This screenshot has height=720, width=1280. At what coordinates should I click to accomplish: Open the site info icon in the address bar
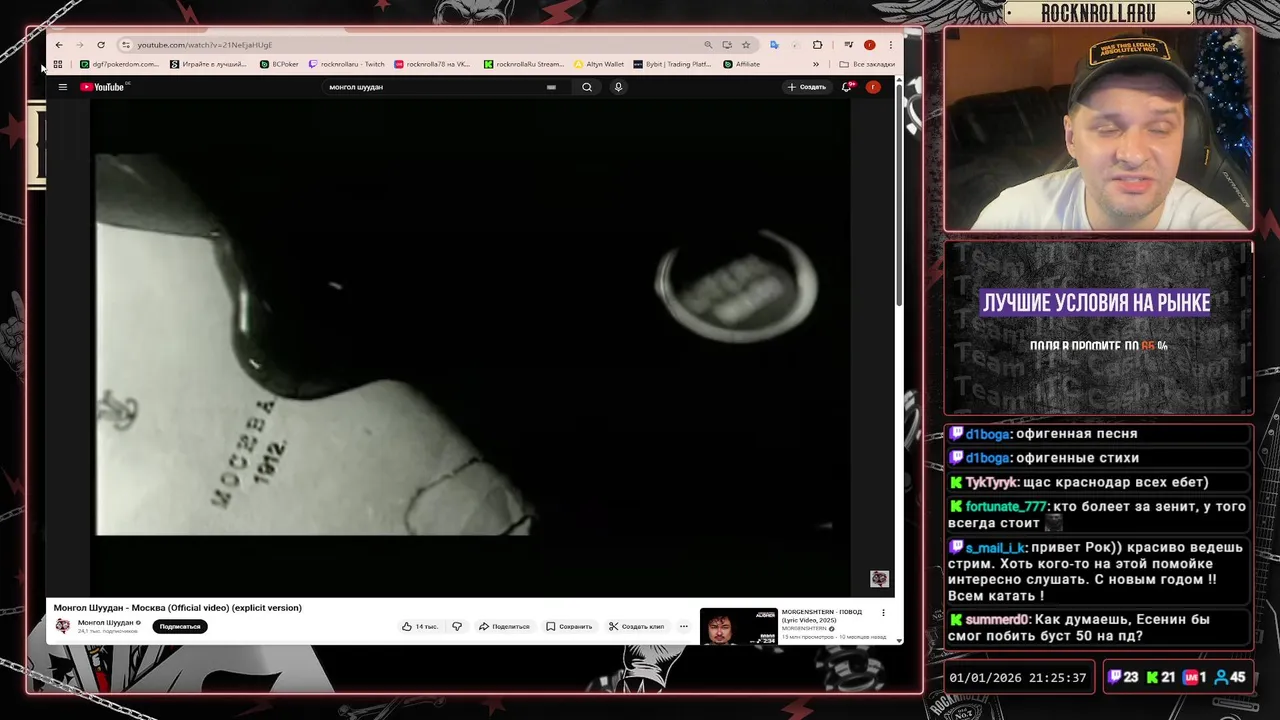click(x=126, y=45)
